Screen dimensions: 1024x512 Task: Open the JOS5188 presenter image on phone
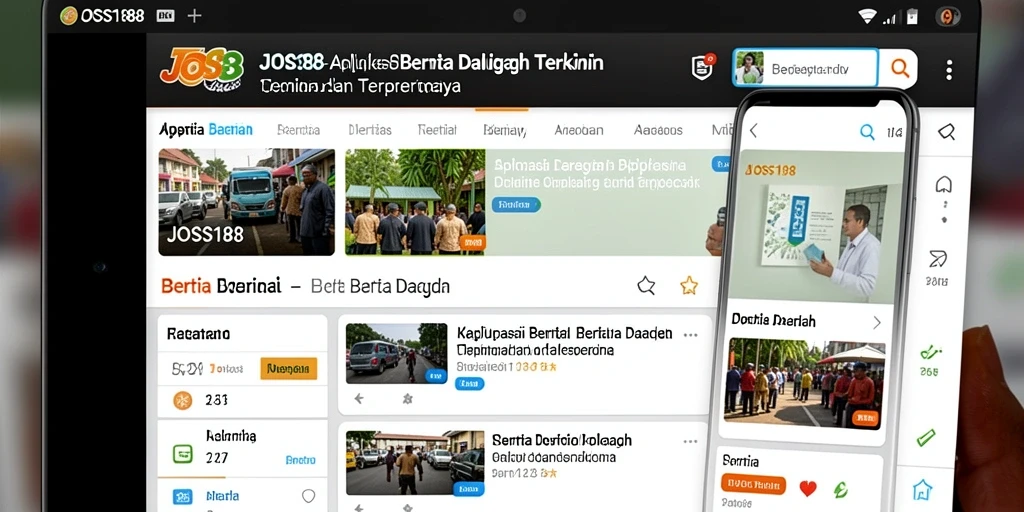[x=816, y=226]
